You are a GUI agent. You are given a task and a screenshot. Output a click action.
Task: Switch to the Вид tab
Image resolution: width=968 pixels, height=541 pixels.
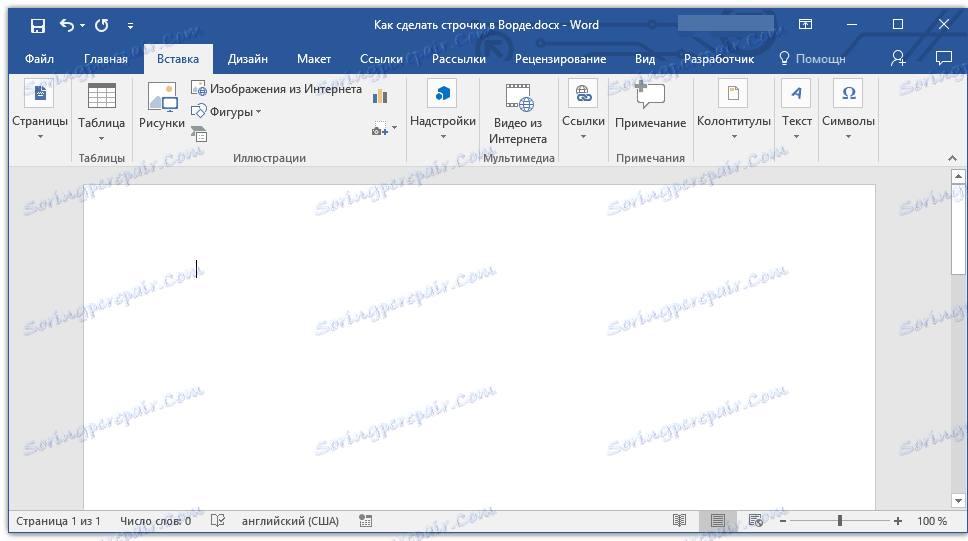(x=645, y=59)
